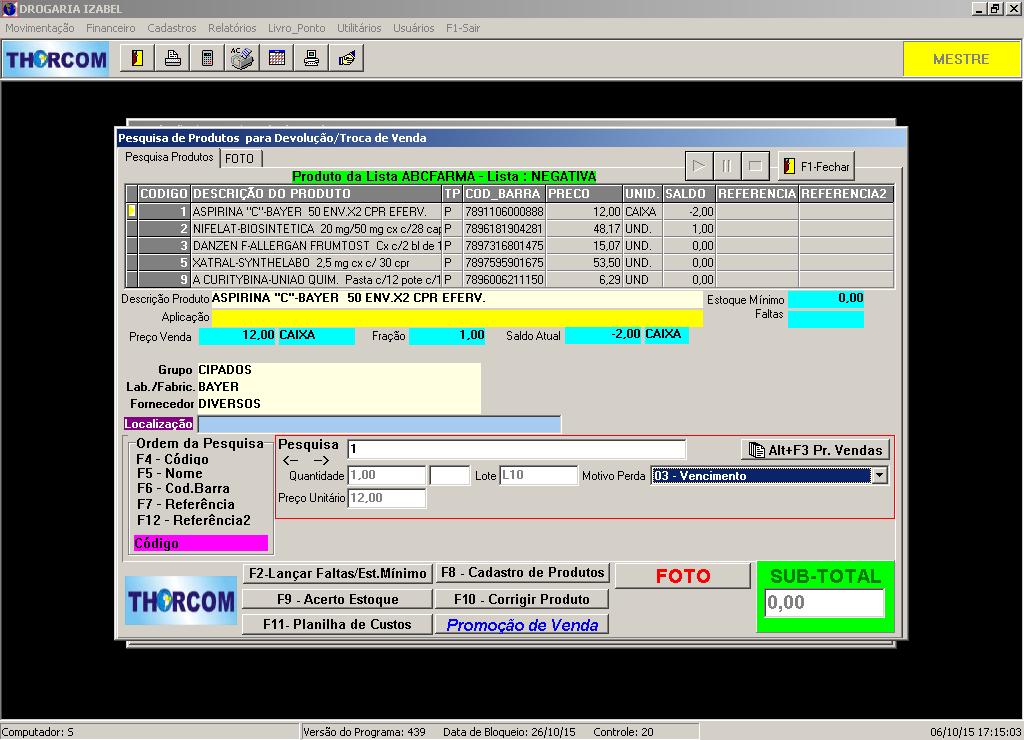This screenshot has height=740, width=1024.
Task: Click the Promoção de Venda button
Action: tap(522, 624)
